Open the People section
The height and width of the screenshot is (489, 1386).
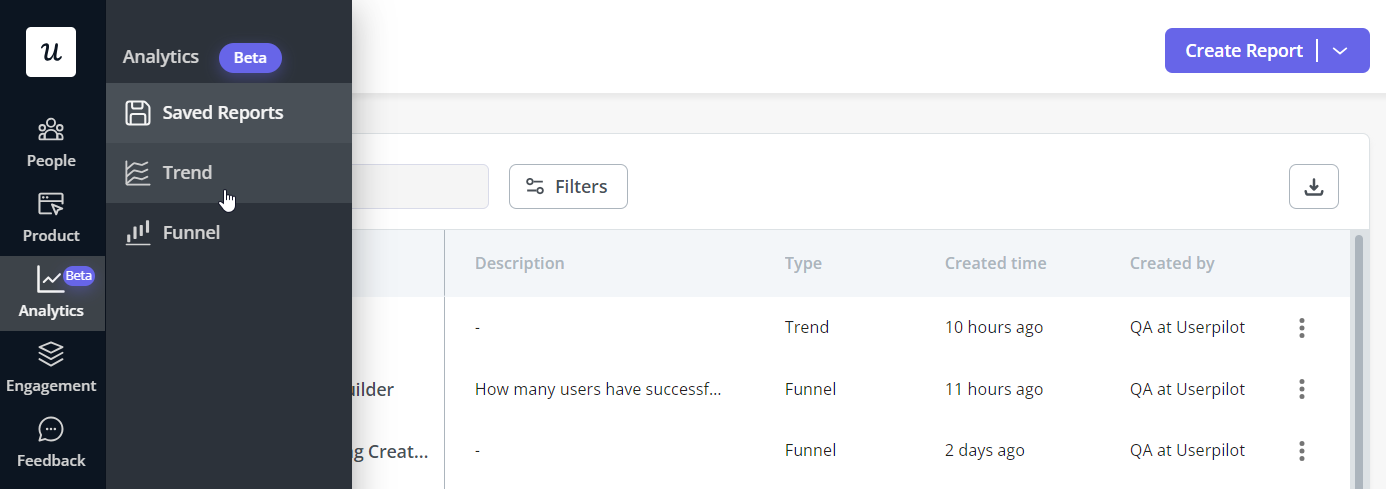coord(51,143)
